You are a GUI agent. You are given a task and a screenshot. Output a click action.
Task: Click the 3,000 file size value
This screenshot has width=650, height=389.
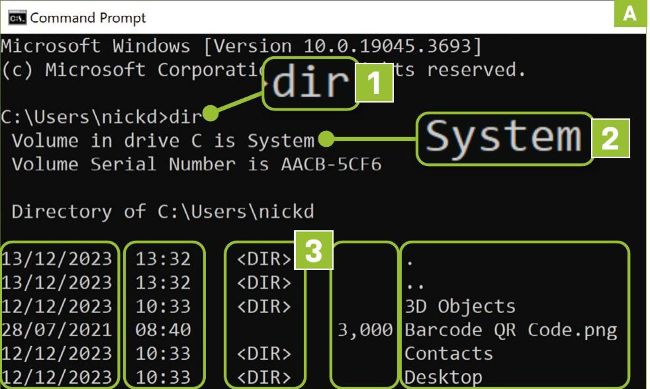tap(365, 330)
